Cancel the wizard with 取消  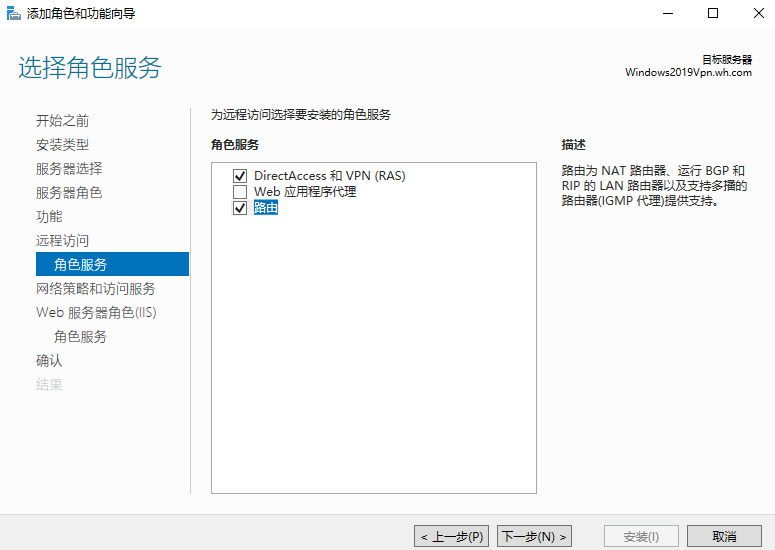pyautogui.click(x=724, y=537)
